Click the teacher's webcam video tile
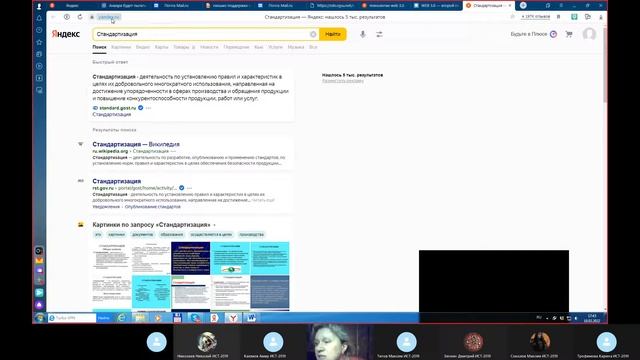This screenshot has width=640, height=360. pos(339,342)
